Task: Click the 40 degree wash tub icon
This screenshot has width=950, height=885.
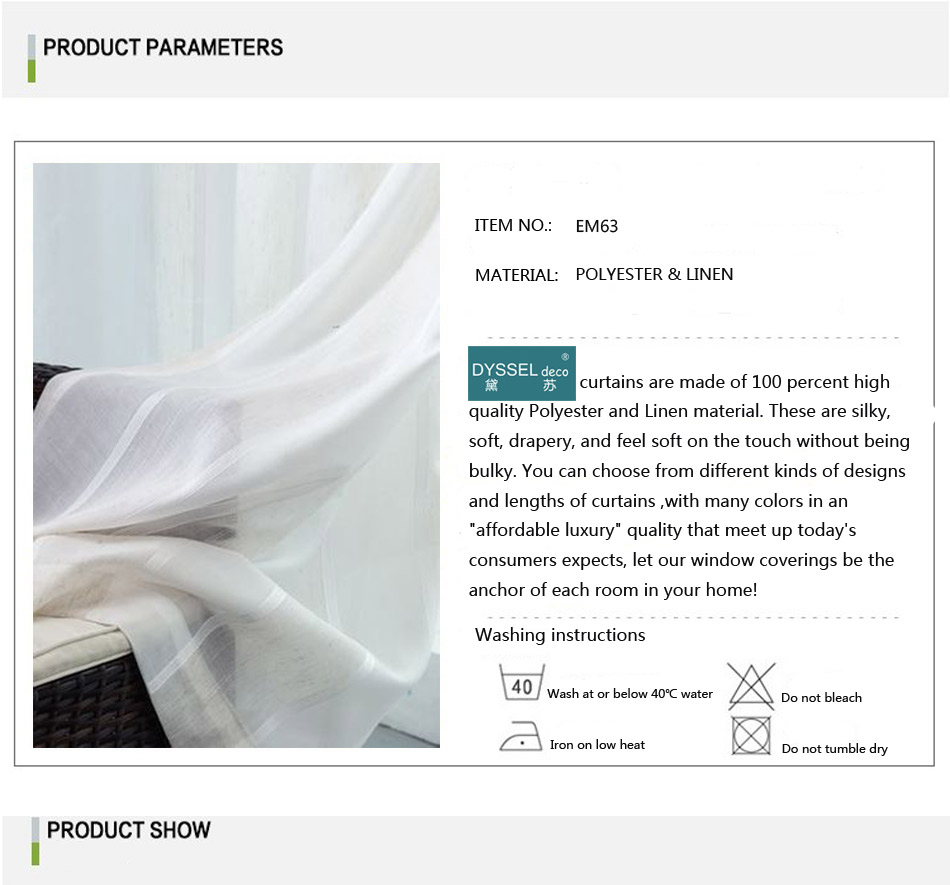Action: point(522,683)
